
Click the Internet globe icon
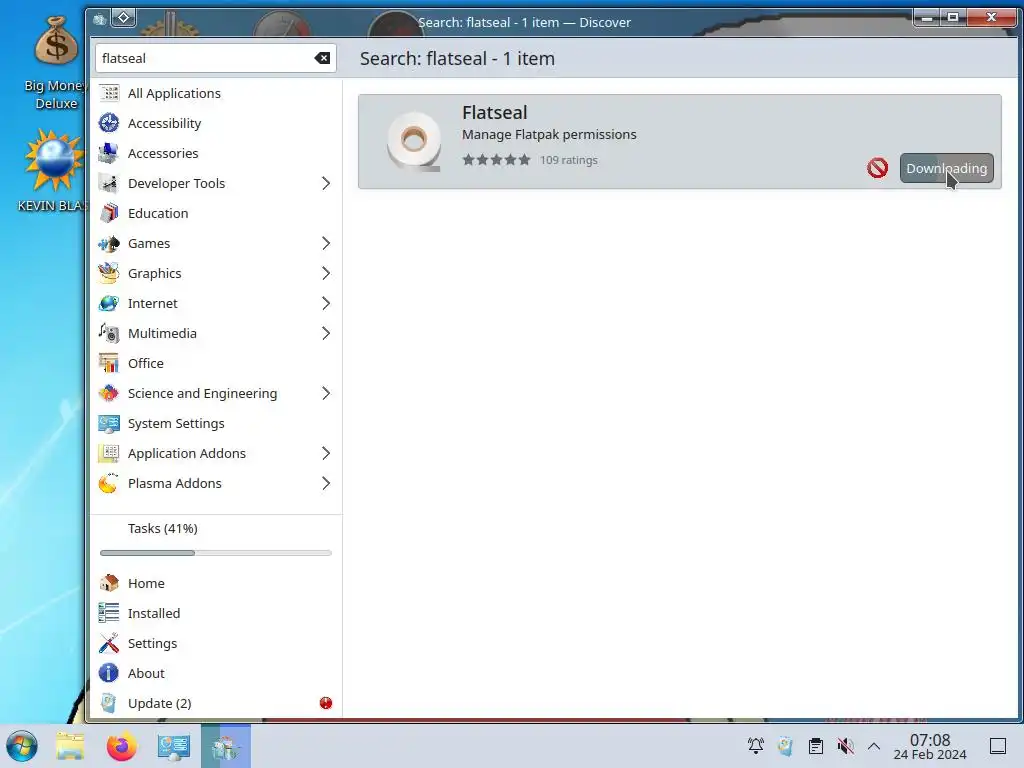[x=109, y=304]
